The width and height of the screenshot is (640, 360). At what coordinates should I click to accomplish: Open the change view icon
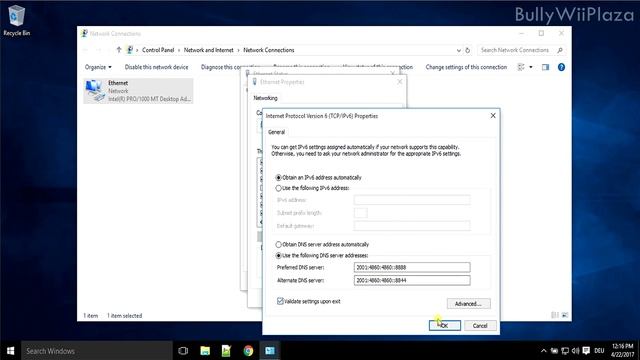(521, 67)
